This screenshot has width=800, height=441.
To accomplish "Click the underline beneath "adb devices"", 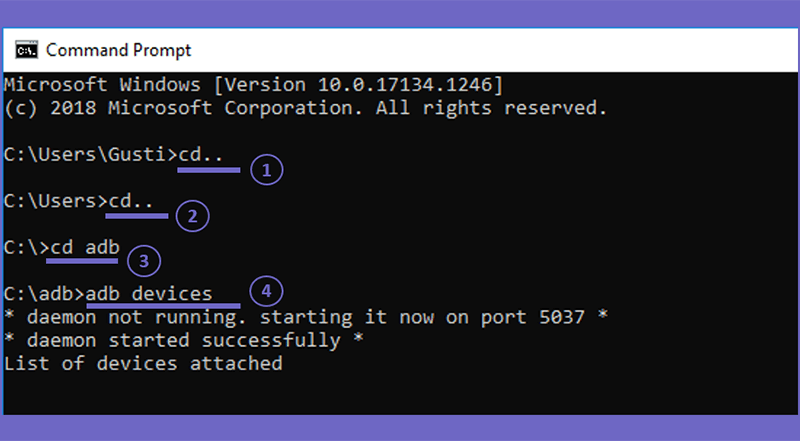I will point(163,306).
